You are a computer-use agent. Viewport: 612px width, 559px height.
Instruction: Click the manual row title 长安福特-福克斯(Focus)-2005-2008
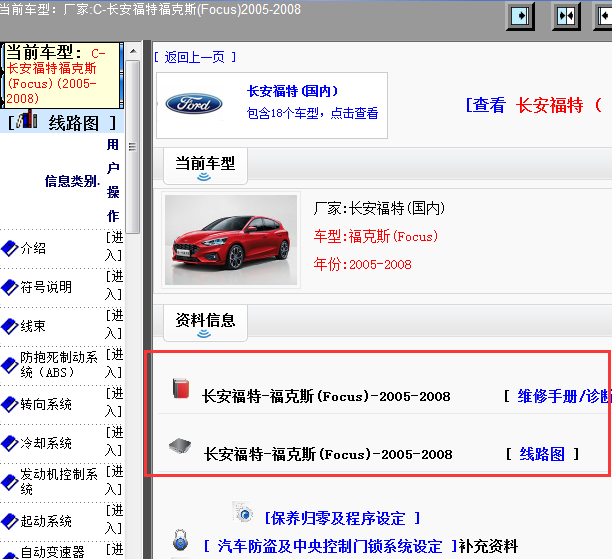pos(326,397)
